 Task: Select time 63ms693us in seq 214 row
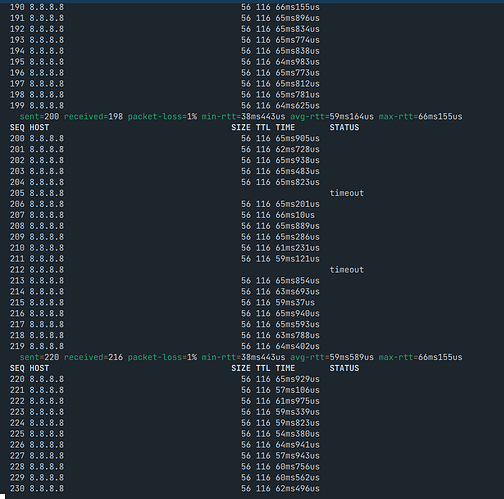pos(297,292)
